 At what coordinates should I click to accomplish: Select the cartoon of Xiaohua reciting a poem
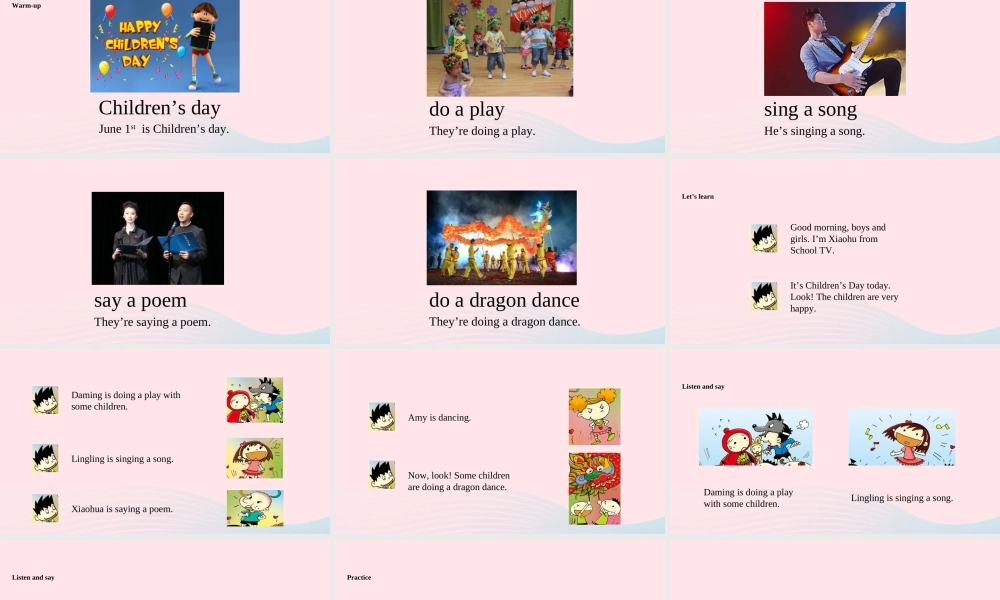254,508
